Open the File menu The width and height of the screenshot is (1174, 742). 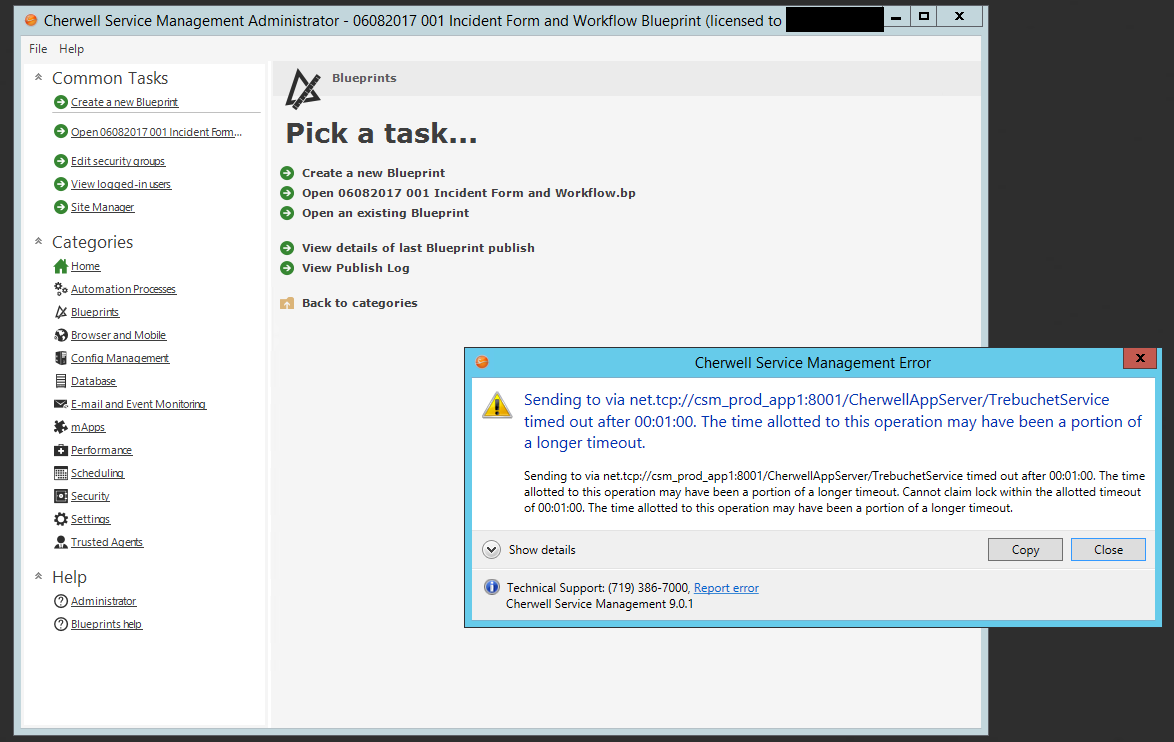click(x=38, y=49)
